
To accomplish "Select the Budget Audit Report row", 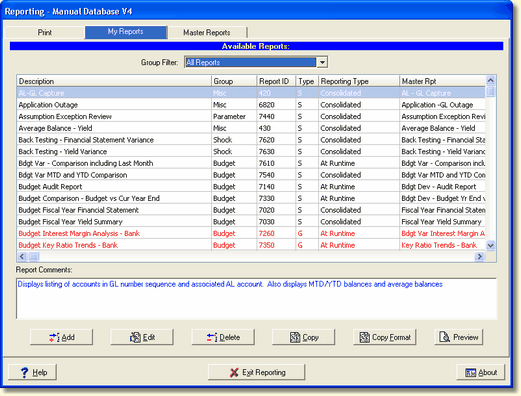I will (x=251, y=186).
